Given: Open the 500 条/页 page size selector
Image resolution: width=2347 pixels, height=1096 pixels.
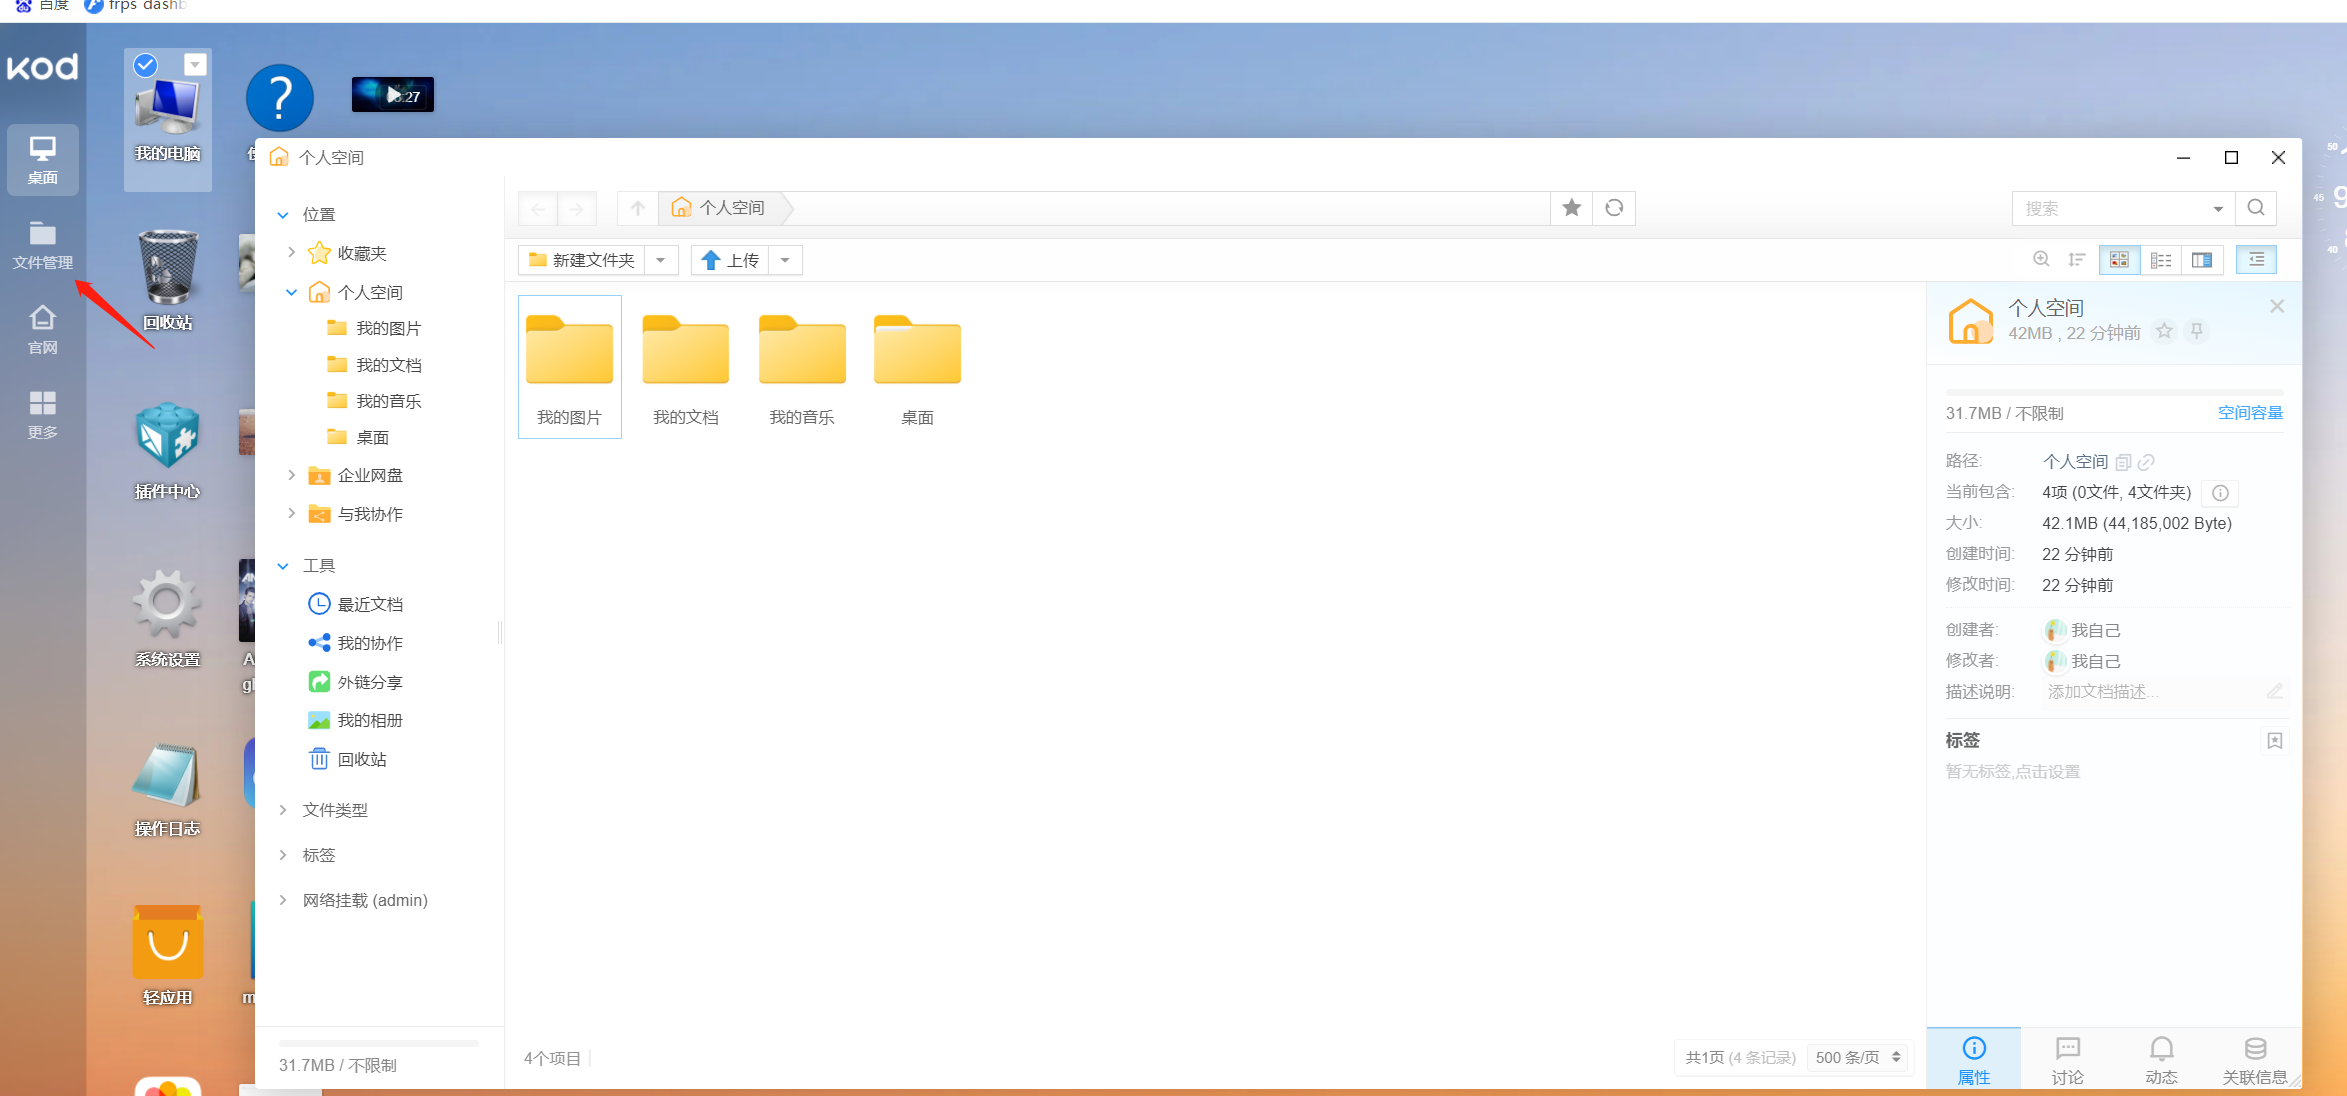Looking at the screenshot, I should coord(1858,1057).
